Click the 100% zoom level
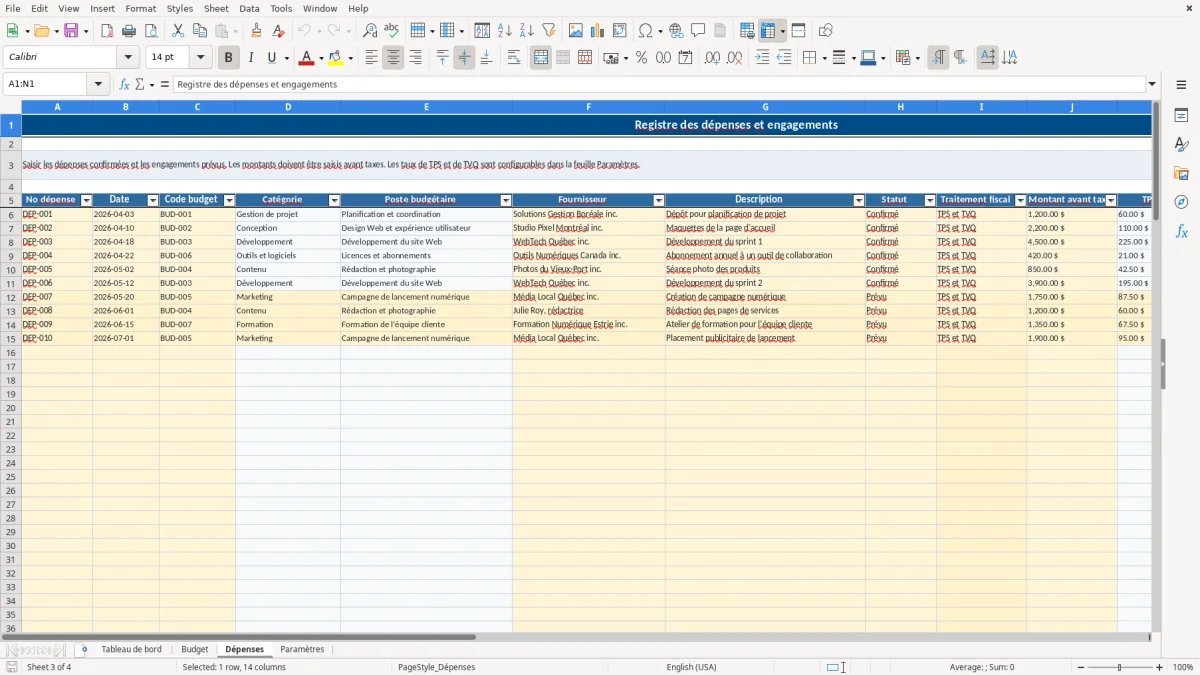Screen dimensions: 1200x675 pos(1182,667)
